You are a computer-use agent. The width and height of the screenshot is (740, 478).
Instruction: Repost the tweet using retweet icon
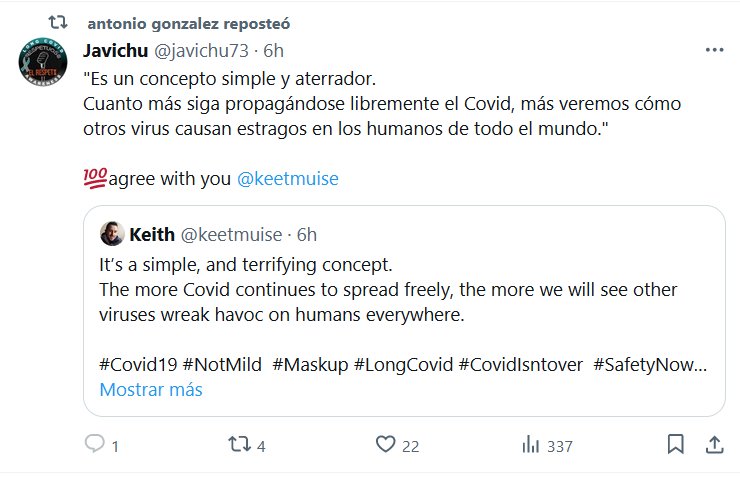237,445
